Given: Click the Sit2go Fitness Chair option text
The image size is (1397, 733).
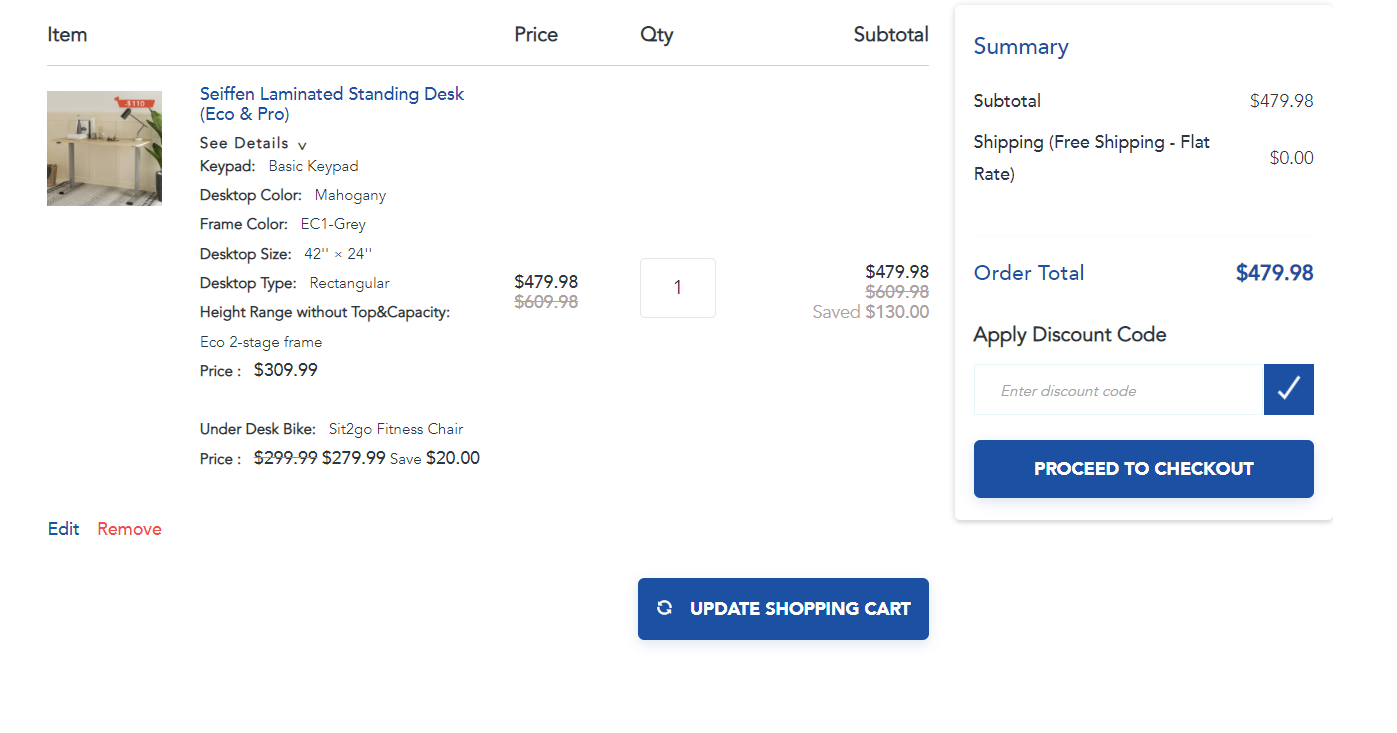Looking at the screenshot, I should pyautogui.click(x=396, y=429).
